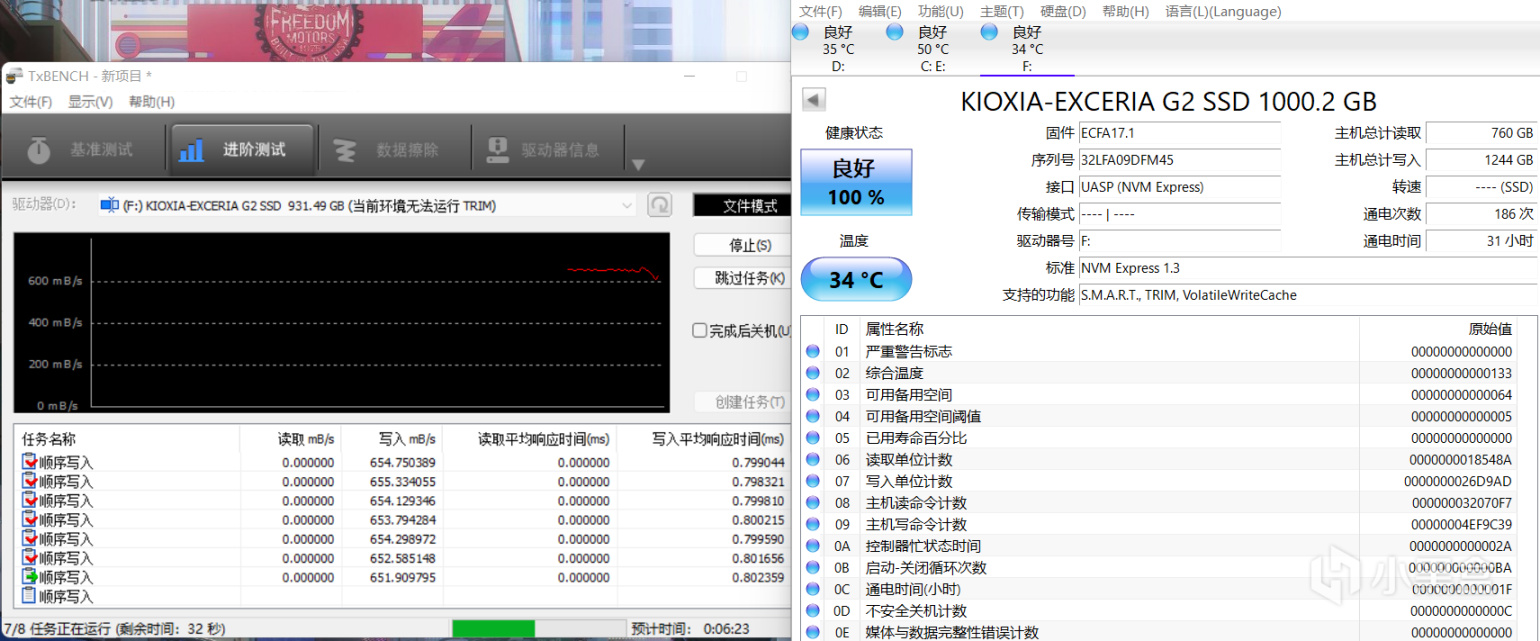Click the running task icon for the 651.909795 row
The width and height of the screenshot is (1540, 641).
(29, 577)
